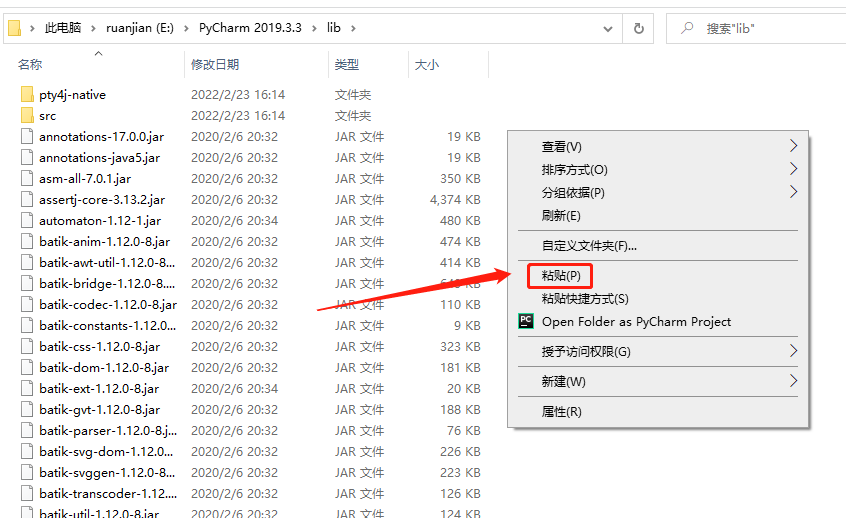Image resolution: width=846 pixels, height=518 pixels.
Task: Select batik-parser-1.12.0-8.j... file name
Action: 108,431
